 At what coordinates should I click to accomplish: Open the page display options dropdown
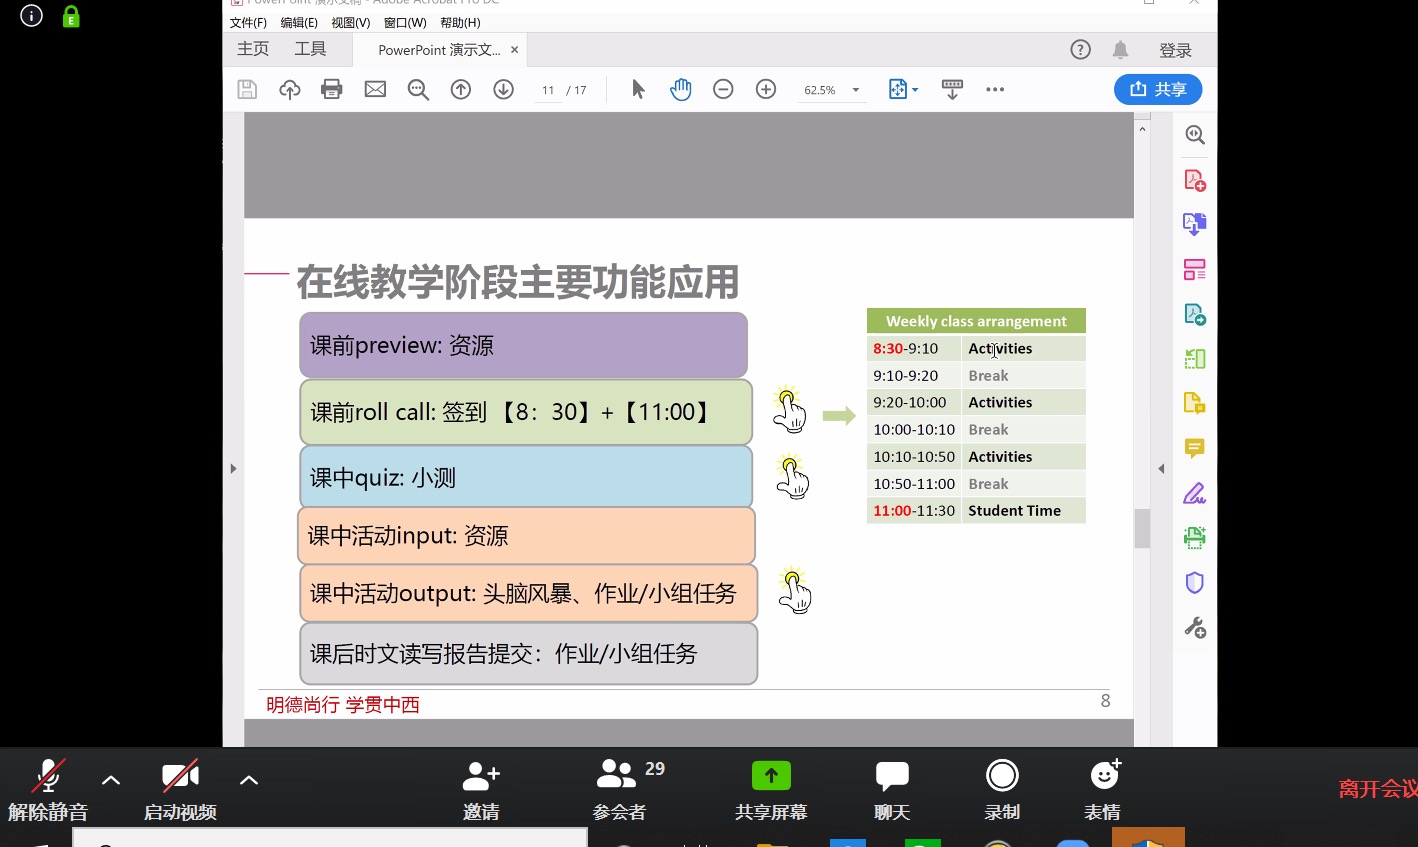coord(902,89)
